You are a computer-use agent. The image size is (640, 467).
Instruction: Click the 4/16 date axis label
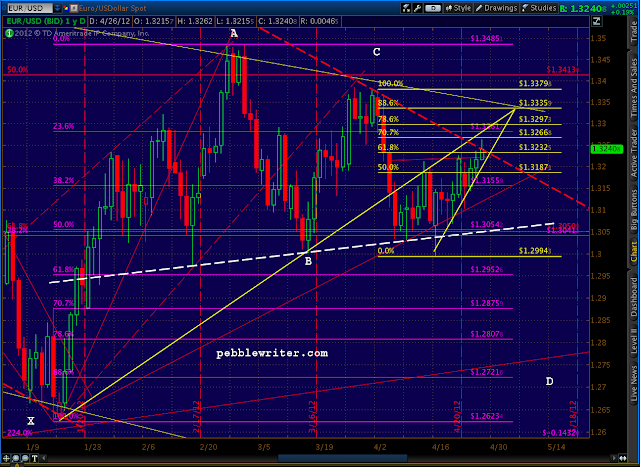click(440, 447)
